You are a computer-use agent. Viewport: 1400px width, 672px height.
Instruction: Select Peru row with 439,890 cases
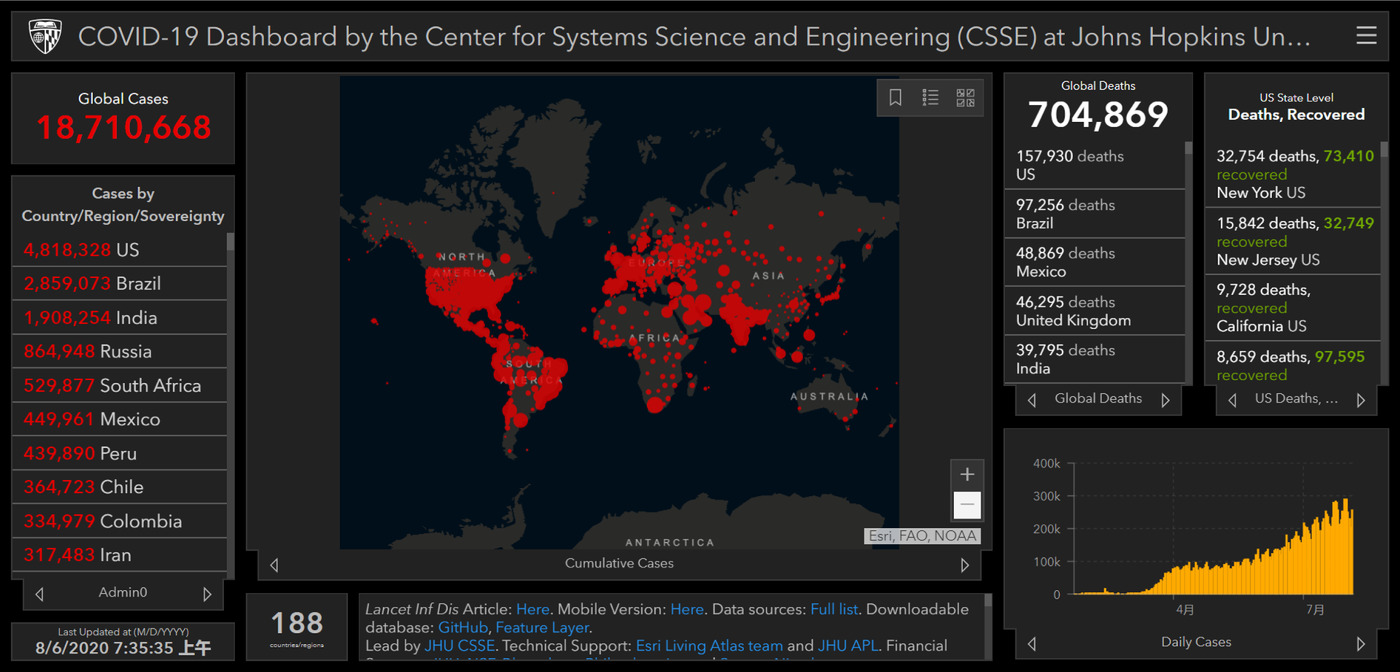119,454
